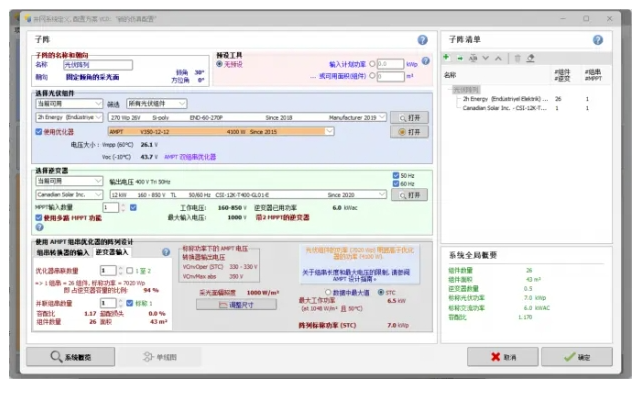Toggle 60 Hz checkbox

pyautogui.click(x=396, y=183)
